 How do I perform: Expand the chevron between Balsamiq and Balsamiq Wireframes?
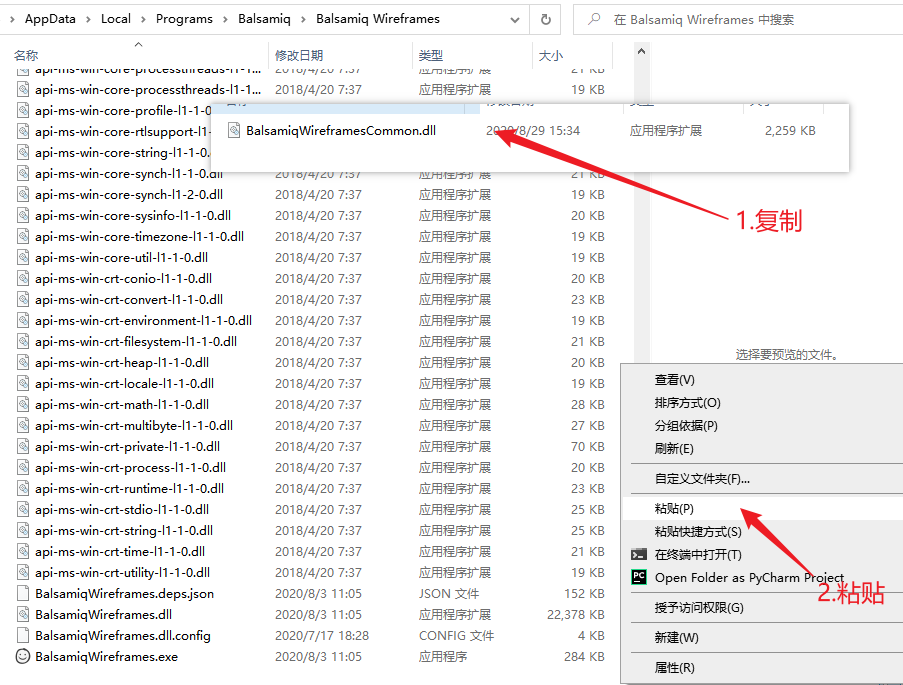303,20
